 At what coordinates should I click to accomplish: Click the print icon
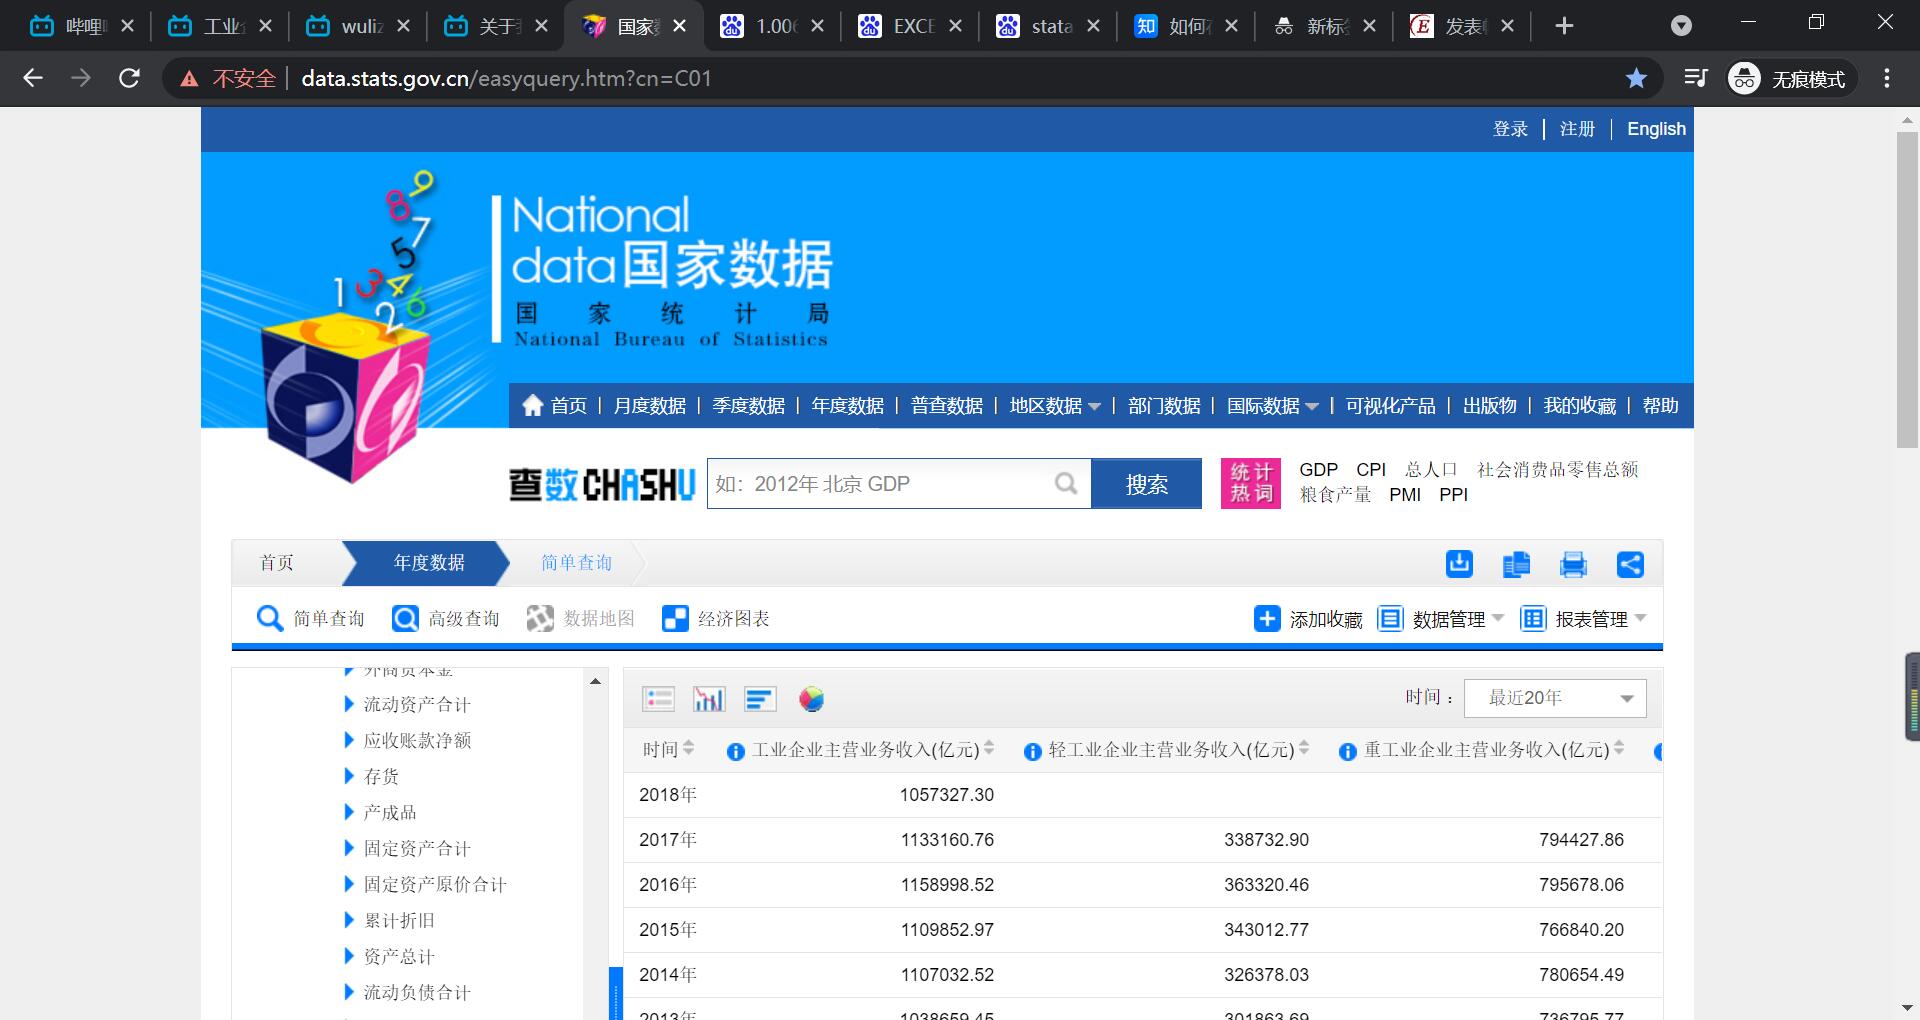tap(1573, 564)
